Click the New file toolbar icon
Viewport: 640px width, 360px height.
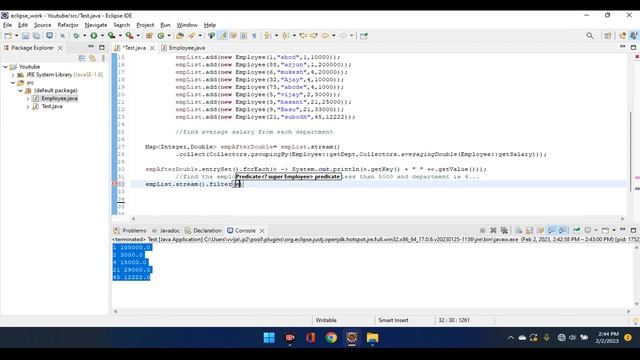pos(8,36)
